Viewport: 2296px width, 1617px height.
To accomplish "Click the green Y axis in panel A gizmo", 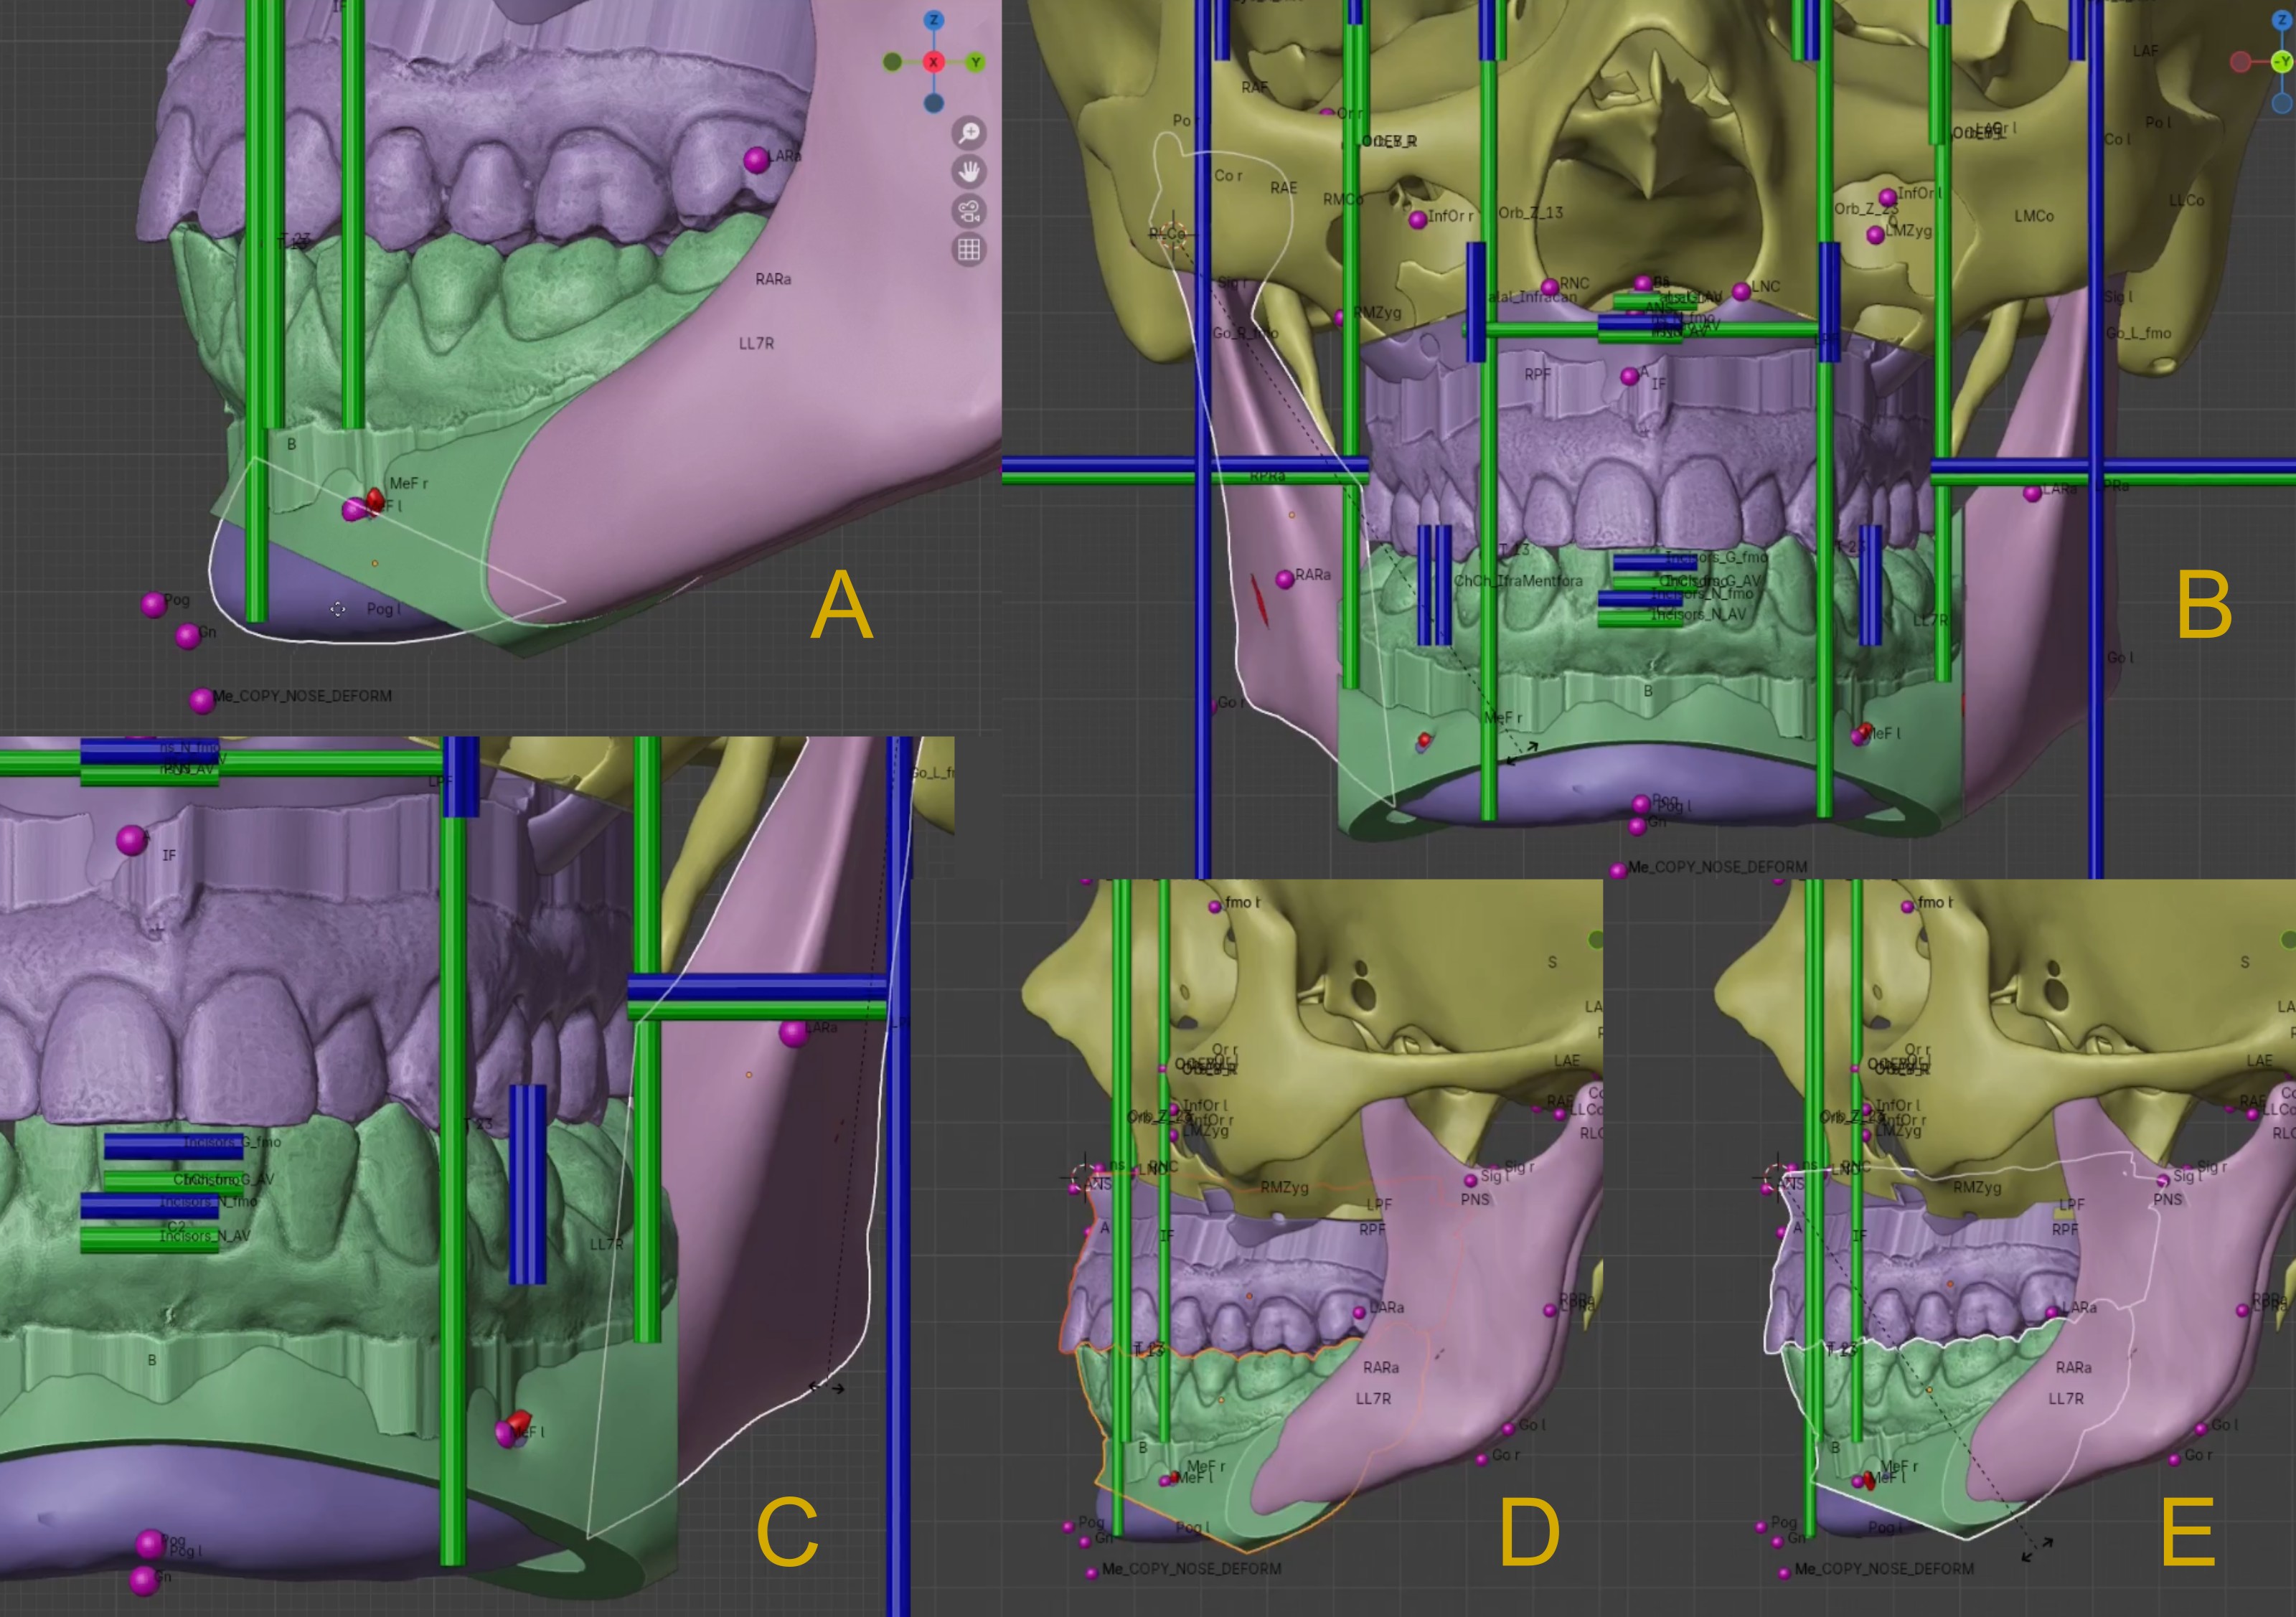I will [x=975, y=62].
